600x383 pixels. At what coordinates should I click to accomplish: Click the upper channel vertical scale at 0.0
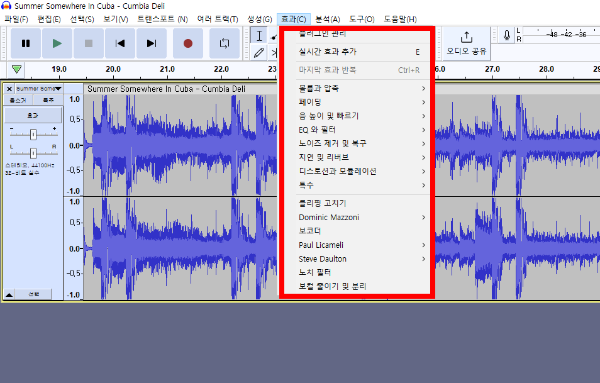(75, 145)
